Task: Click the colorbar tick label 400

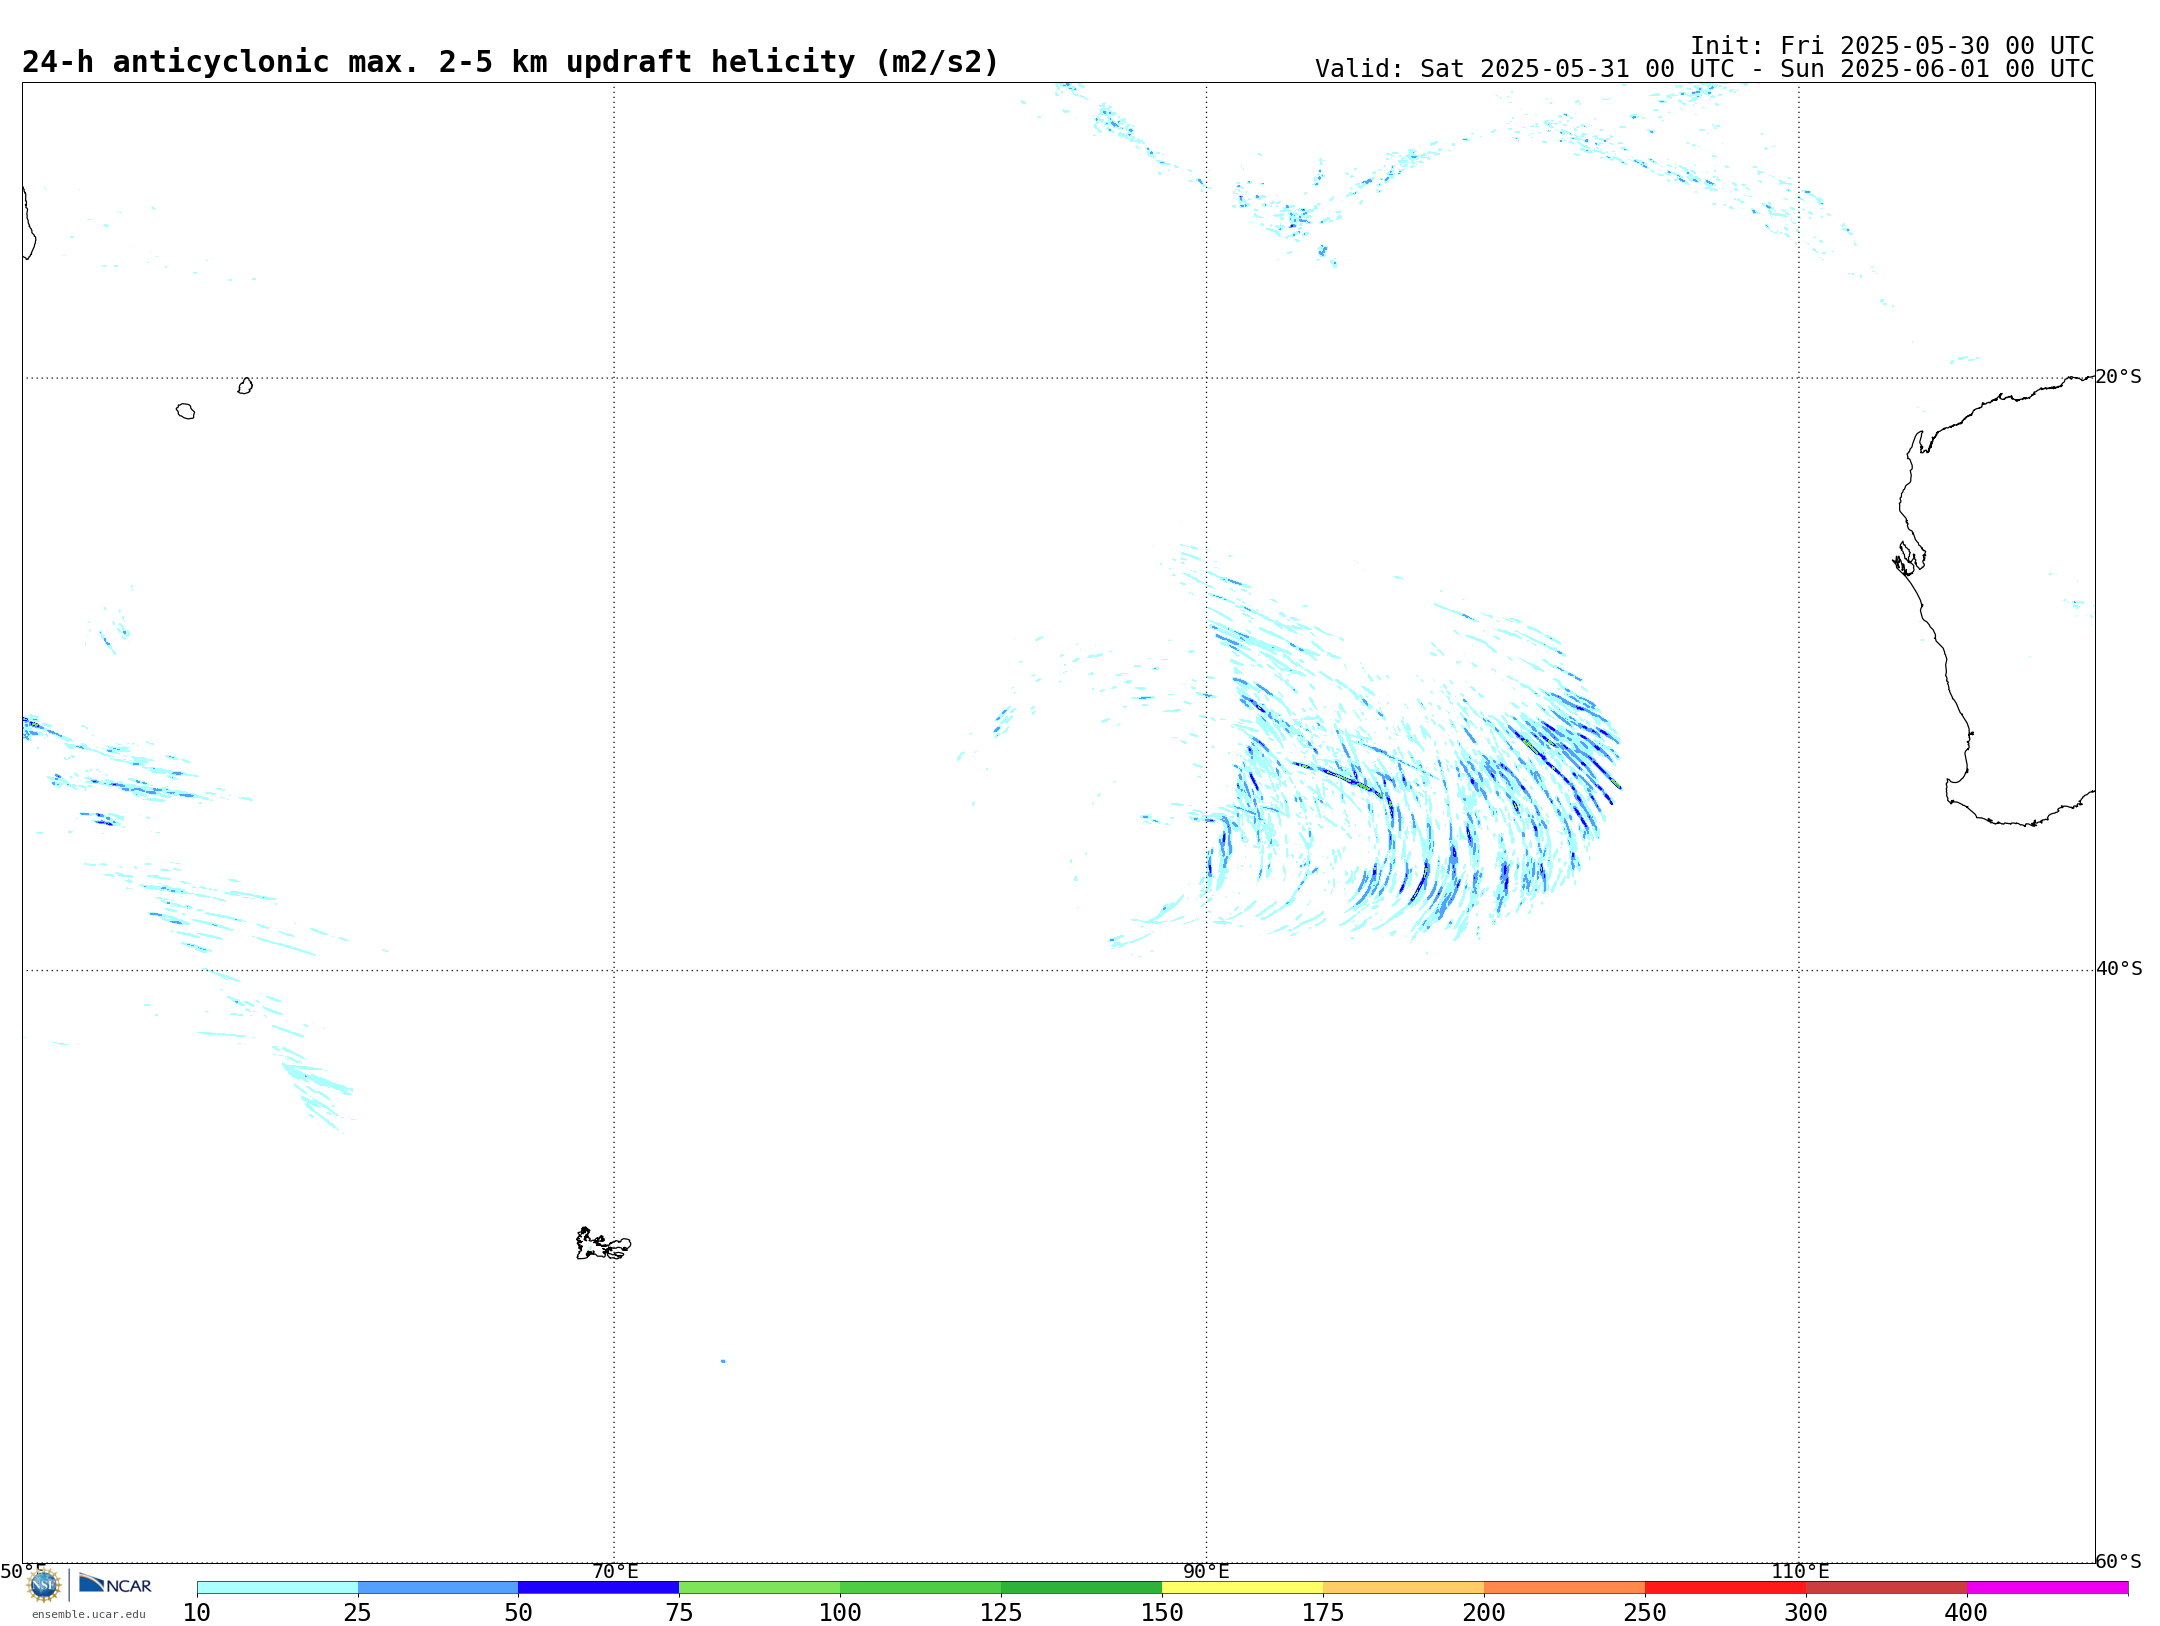Action: tap(1966, 1613)
